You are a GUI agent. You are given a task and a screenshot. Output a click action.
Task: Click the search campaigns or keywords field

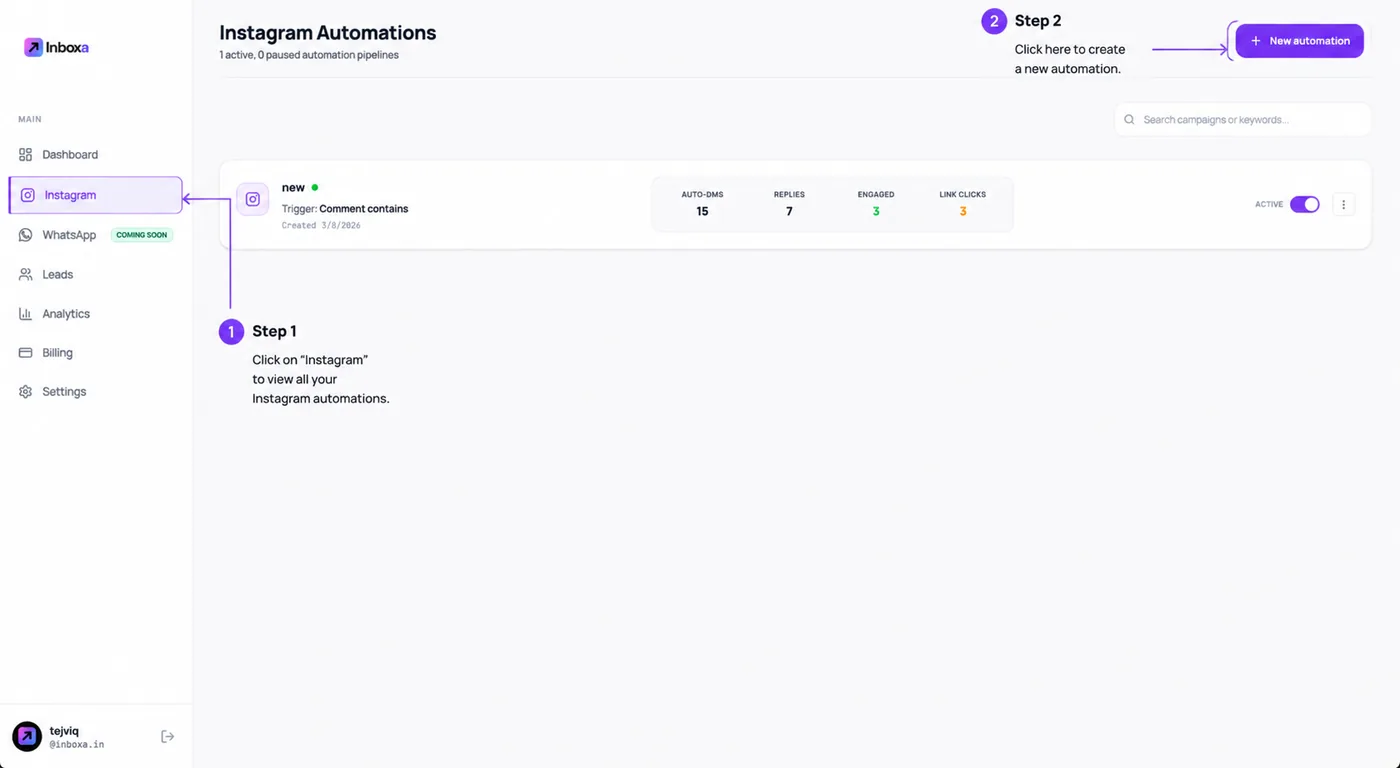point(1243,120)
